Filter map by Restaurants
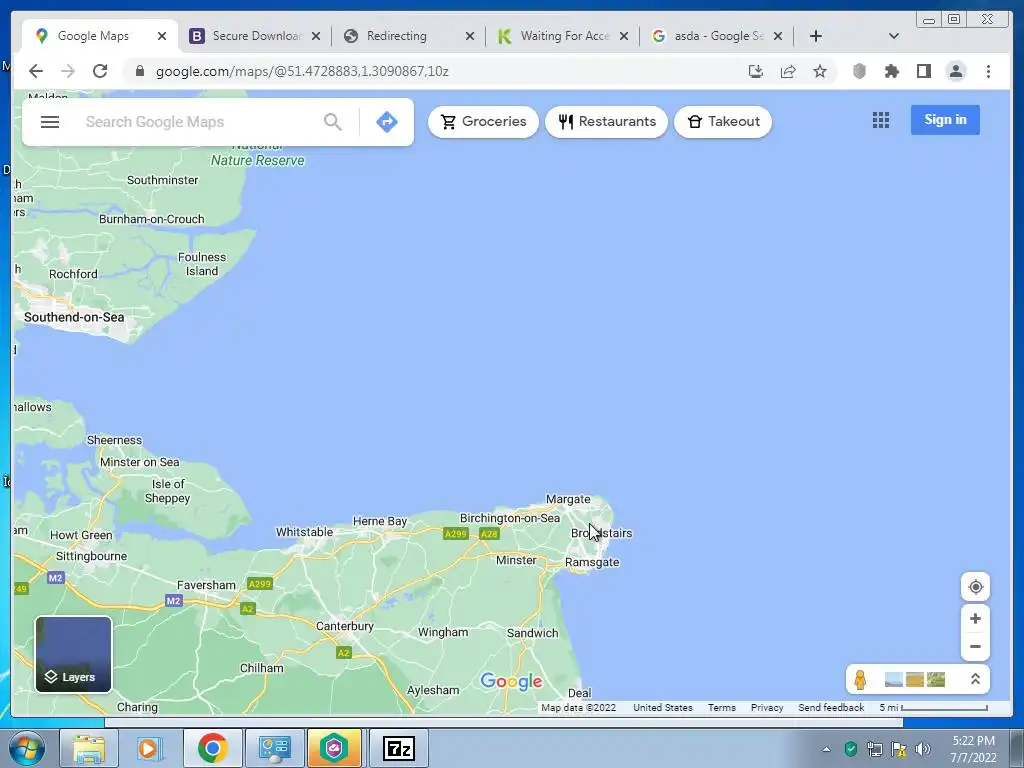The width and height of the screenshot is (1024, 768). [607, 121]
